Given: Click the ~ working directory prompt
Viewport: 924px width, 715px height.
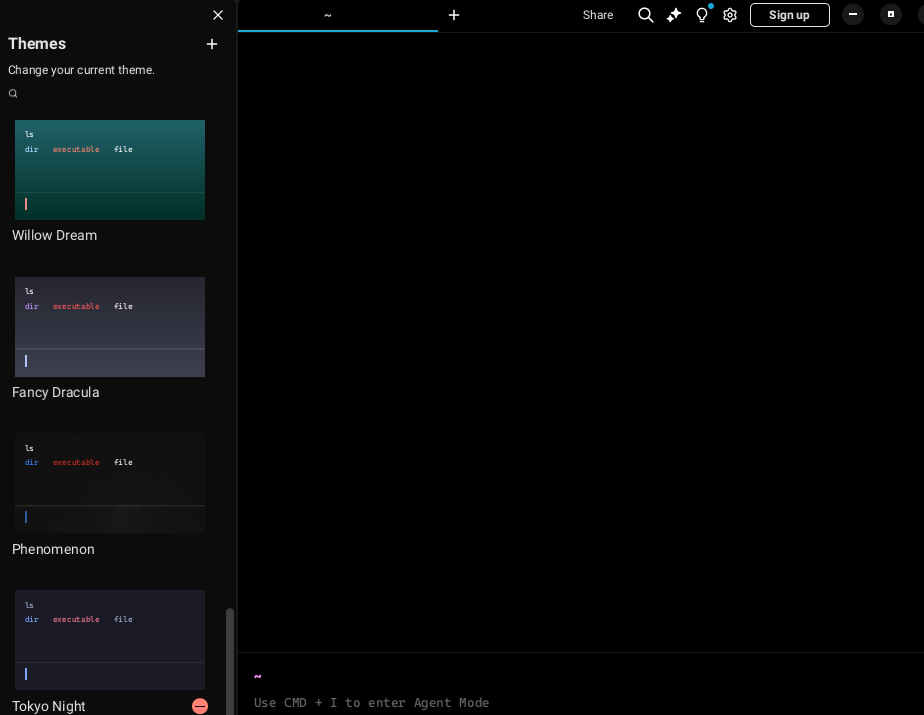Looking at the screenshot, I should coord(258,676).
